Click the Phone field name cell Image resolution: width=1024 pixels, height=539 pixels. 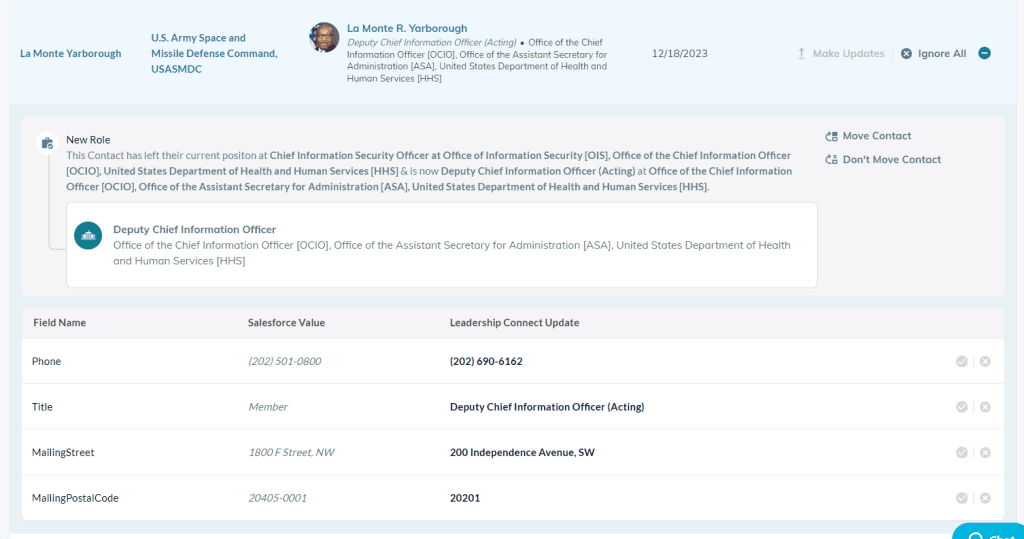point(46,361)
